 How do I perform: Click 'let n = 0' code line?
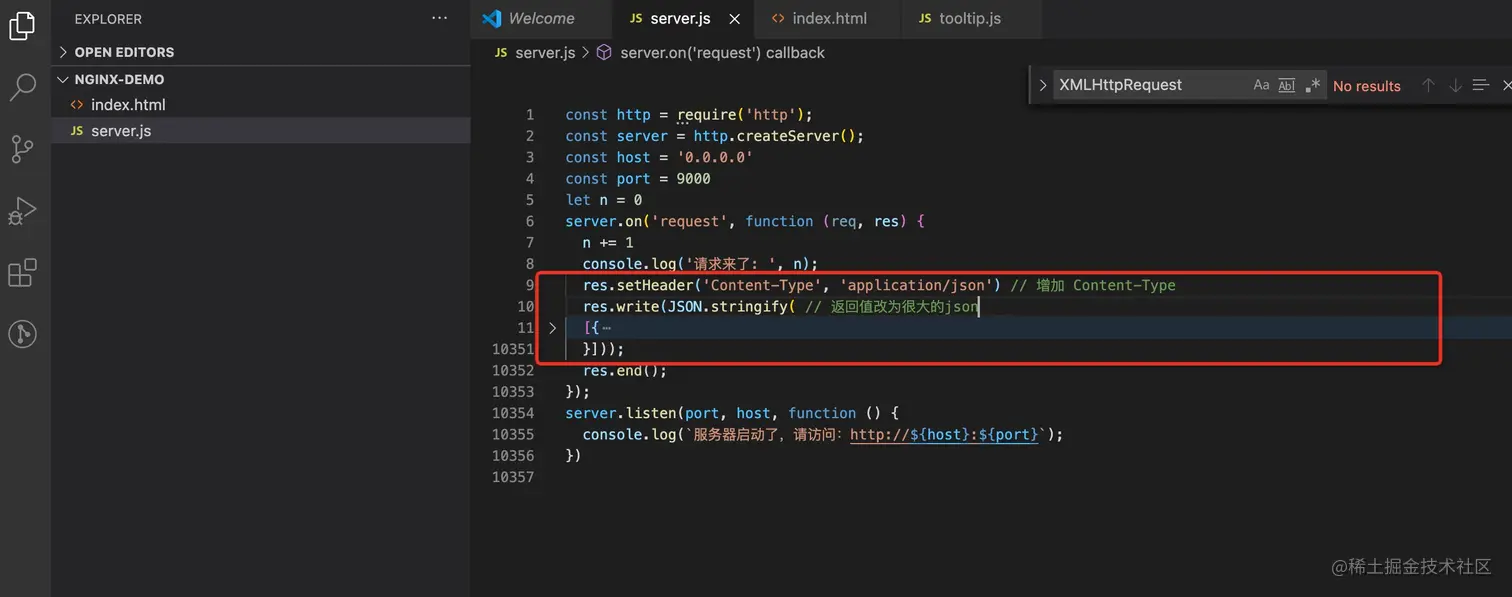pyautogui.click(x=604, y=200)
